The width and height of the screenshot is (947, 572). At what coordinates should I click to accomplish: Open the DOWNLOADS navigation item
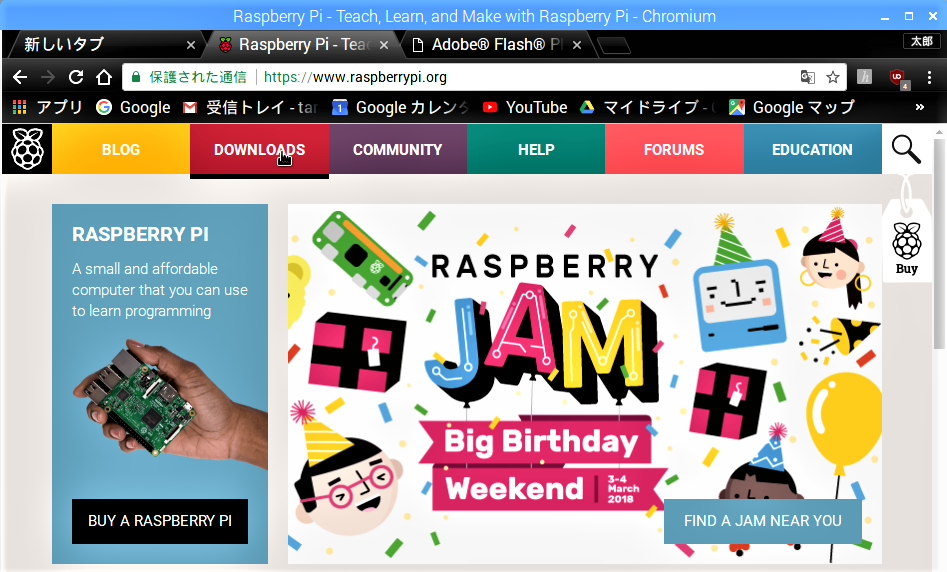[x=260, y=150]
